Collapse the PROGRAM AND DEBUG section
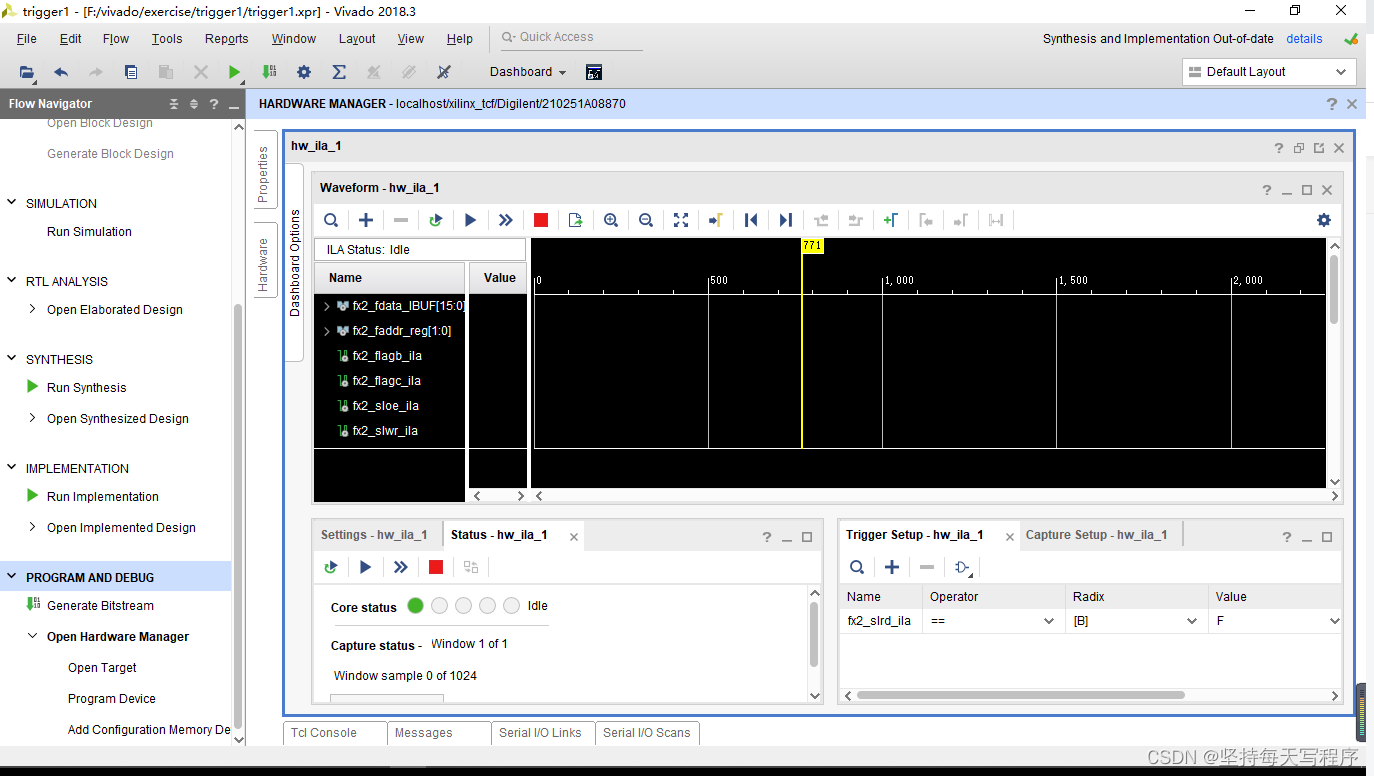Viewport: 1374px width, 776px height. (12, 577)
